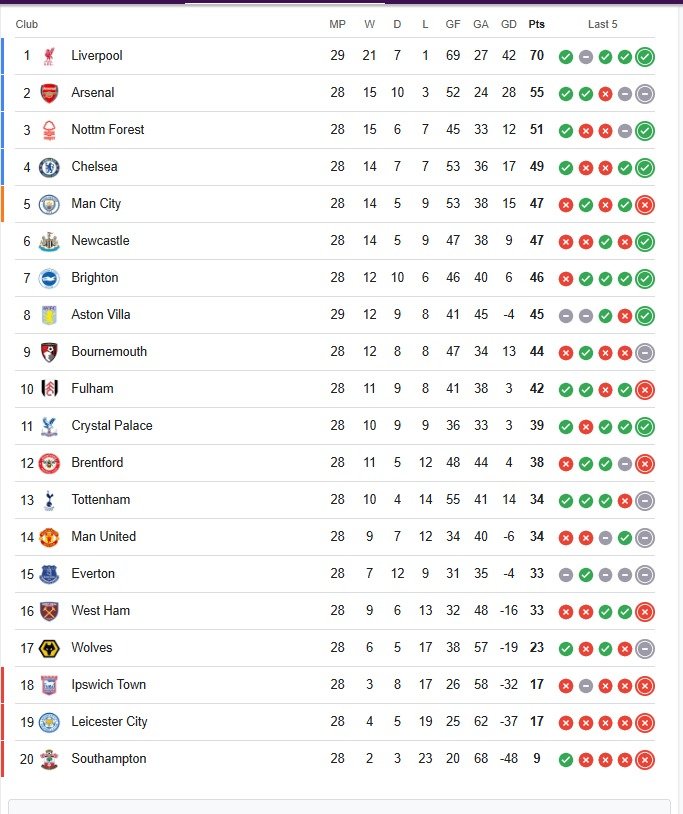Open the Leicester City team name
The height and width of the screenshot is (814, 683).
click(x=110, y=721)
